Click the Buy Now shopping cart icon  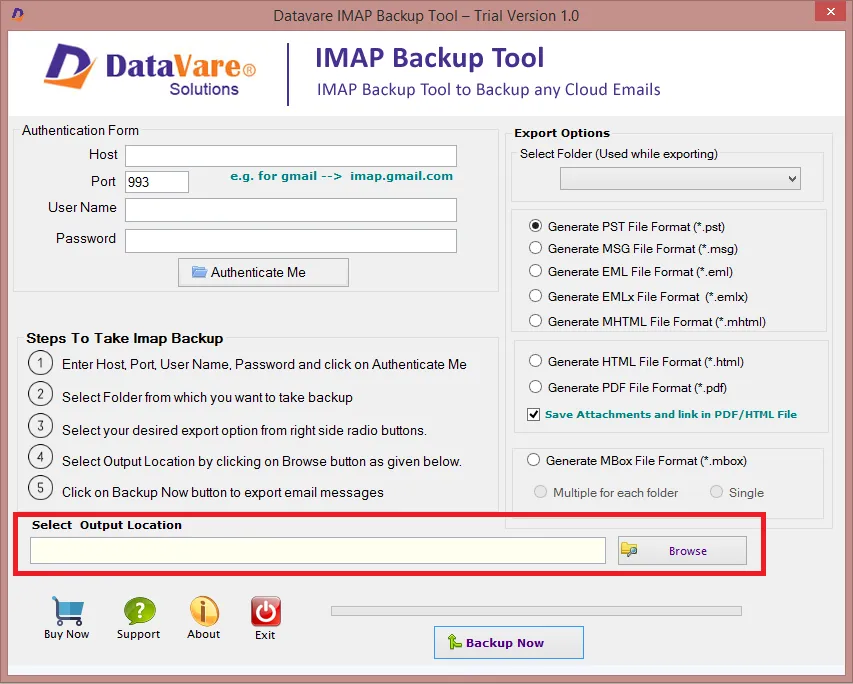click(x=68, y=611)
